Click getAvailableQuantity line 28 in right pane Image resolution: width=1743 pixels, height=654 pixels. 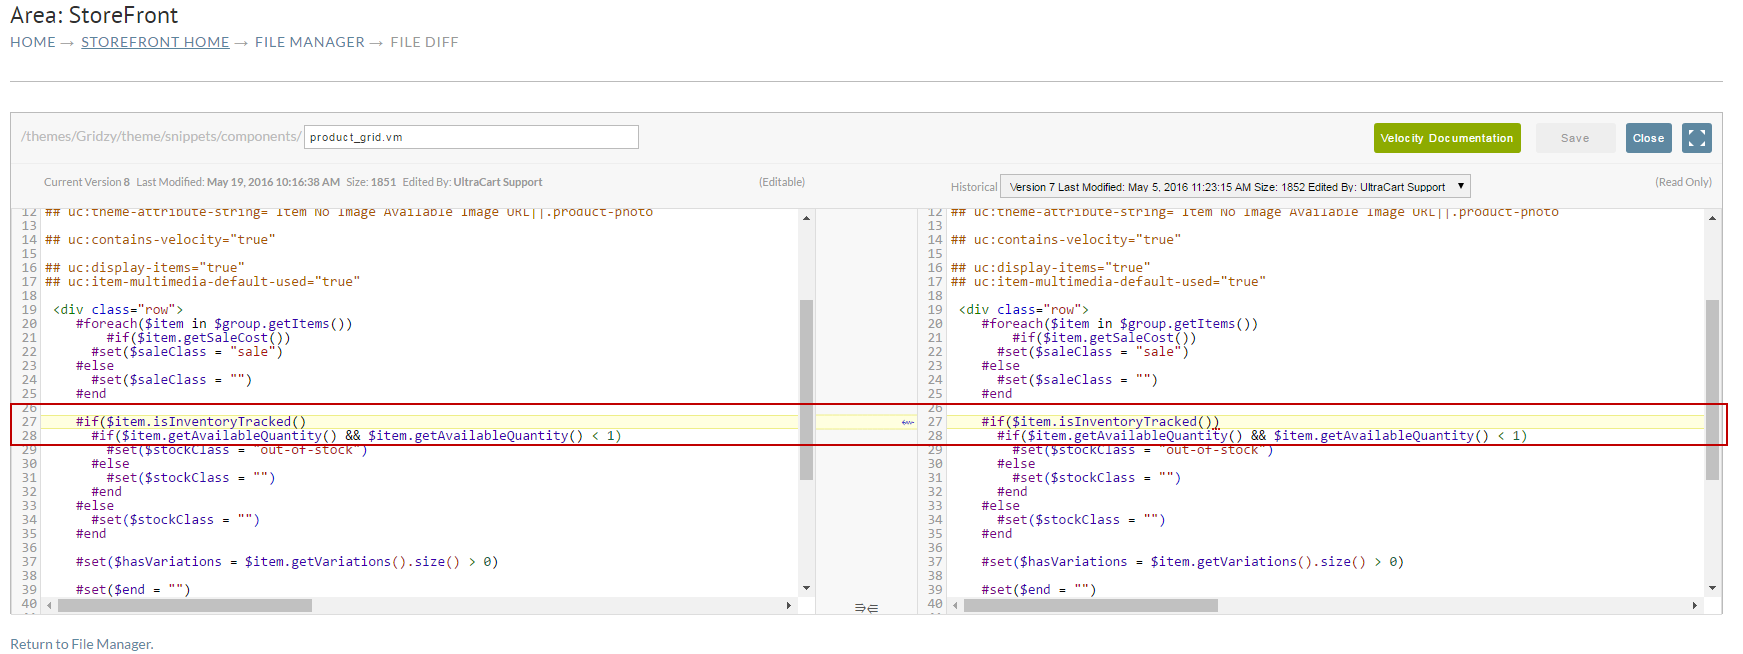tap(1262, 436)
